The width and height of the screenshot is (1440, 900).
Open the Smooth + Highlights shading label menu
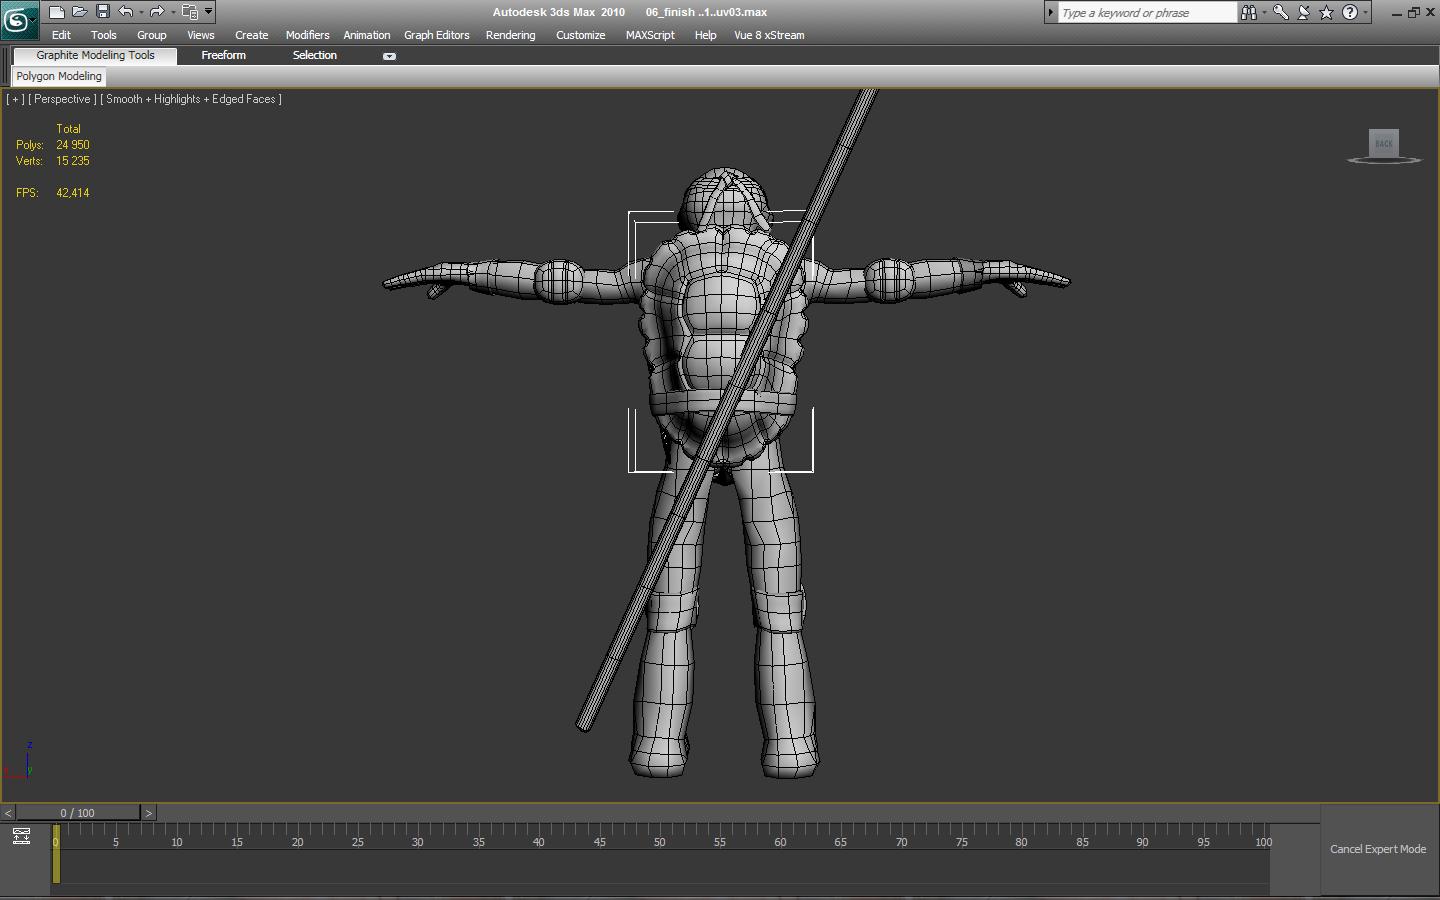pos(191,99)
